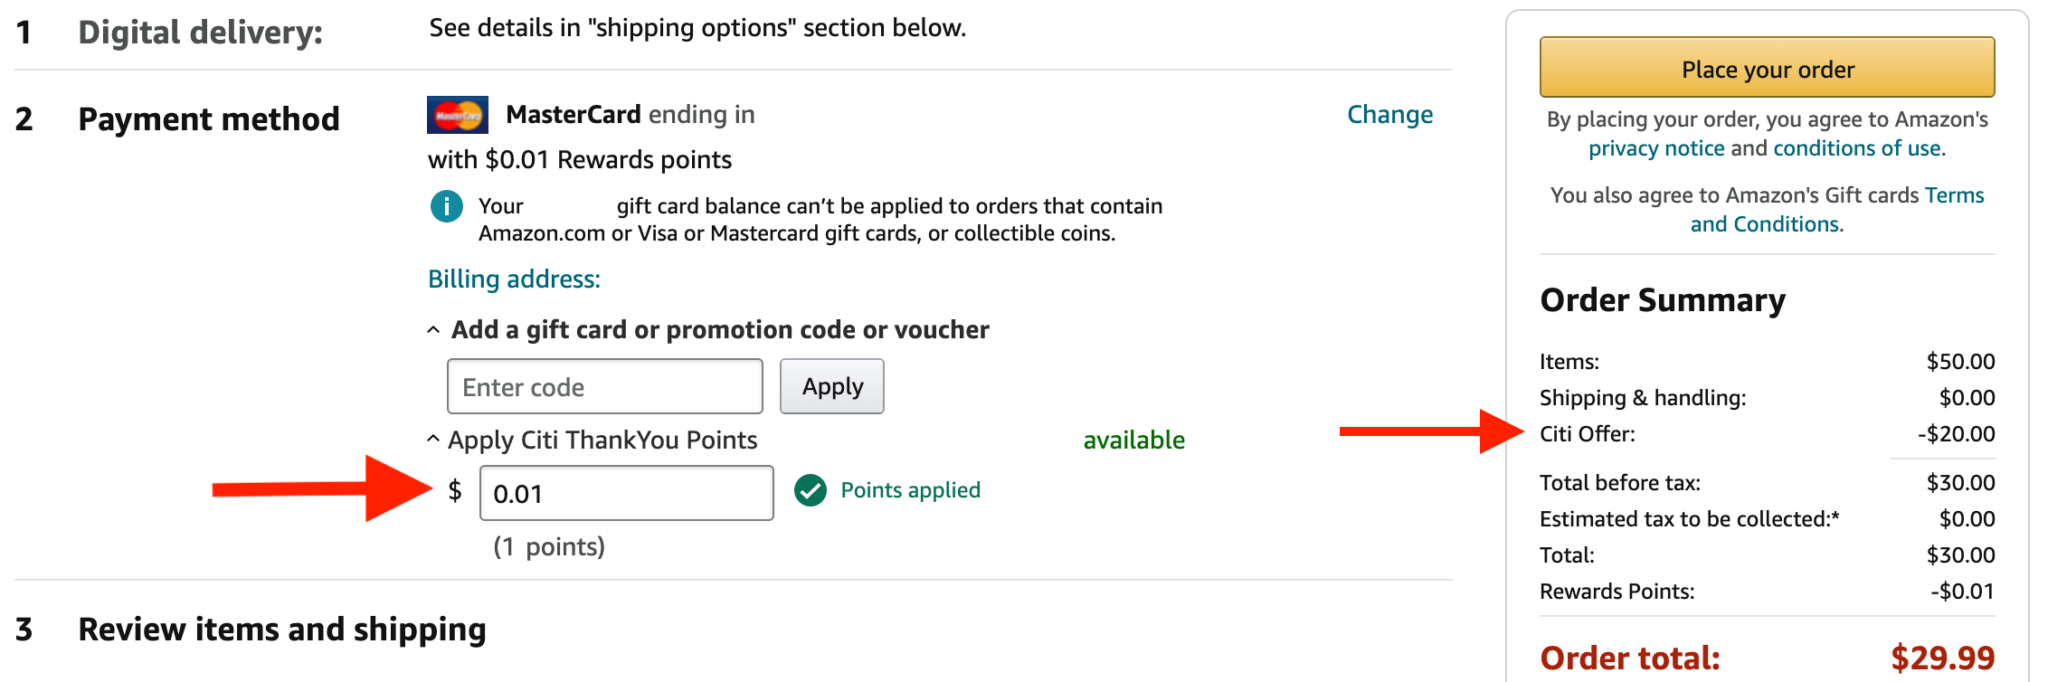
Task: Click the MasterCard card logo icon
Action: 457,114
